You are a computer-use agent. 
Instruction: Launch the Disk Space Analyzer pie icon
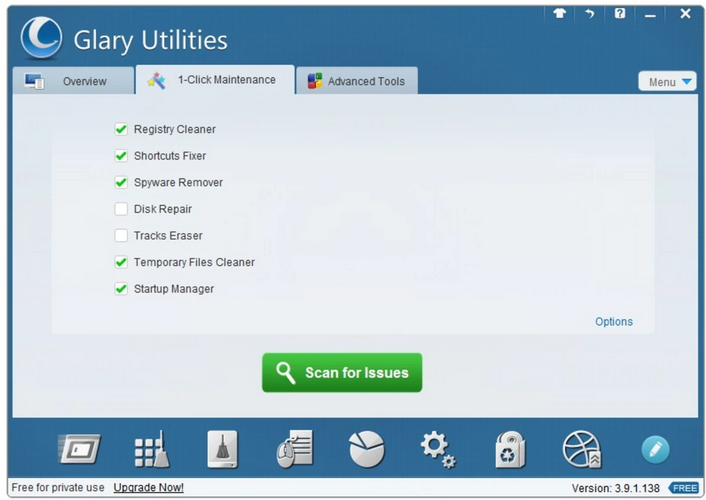(367, 449)
